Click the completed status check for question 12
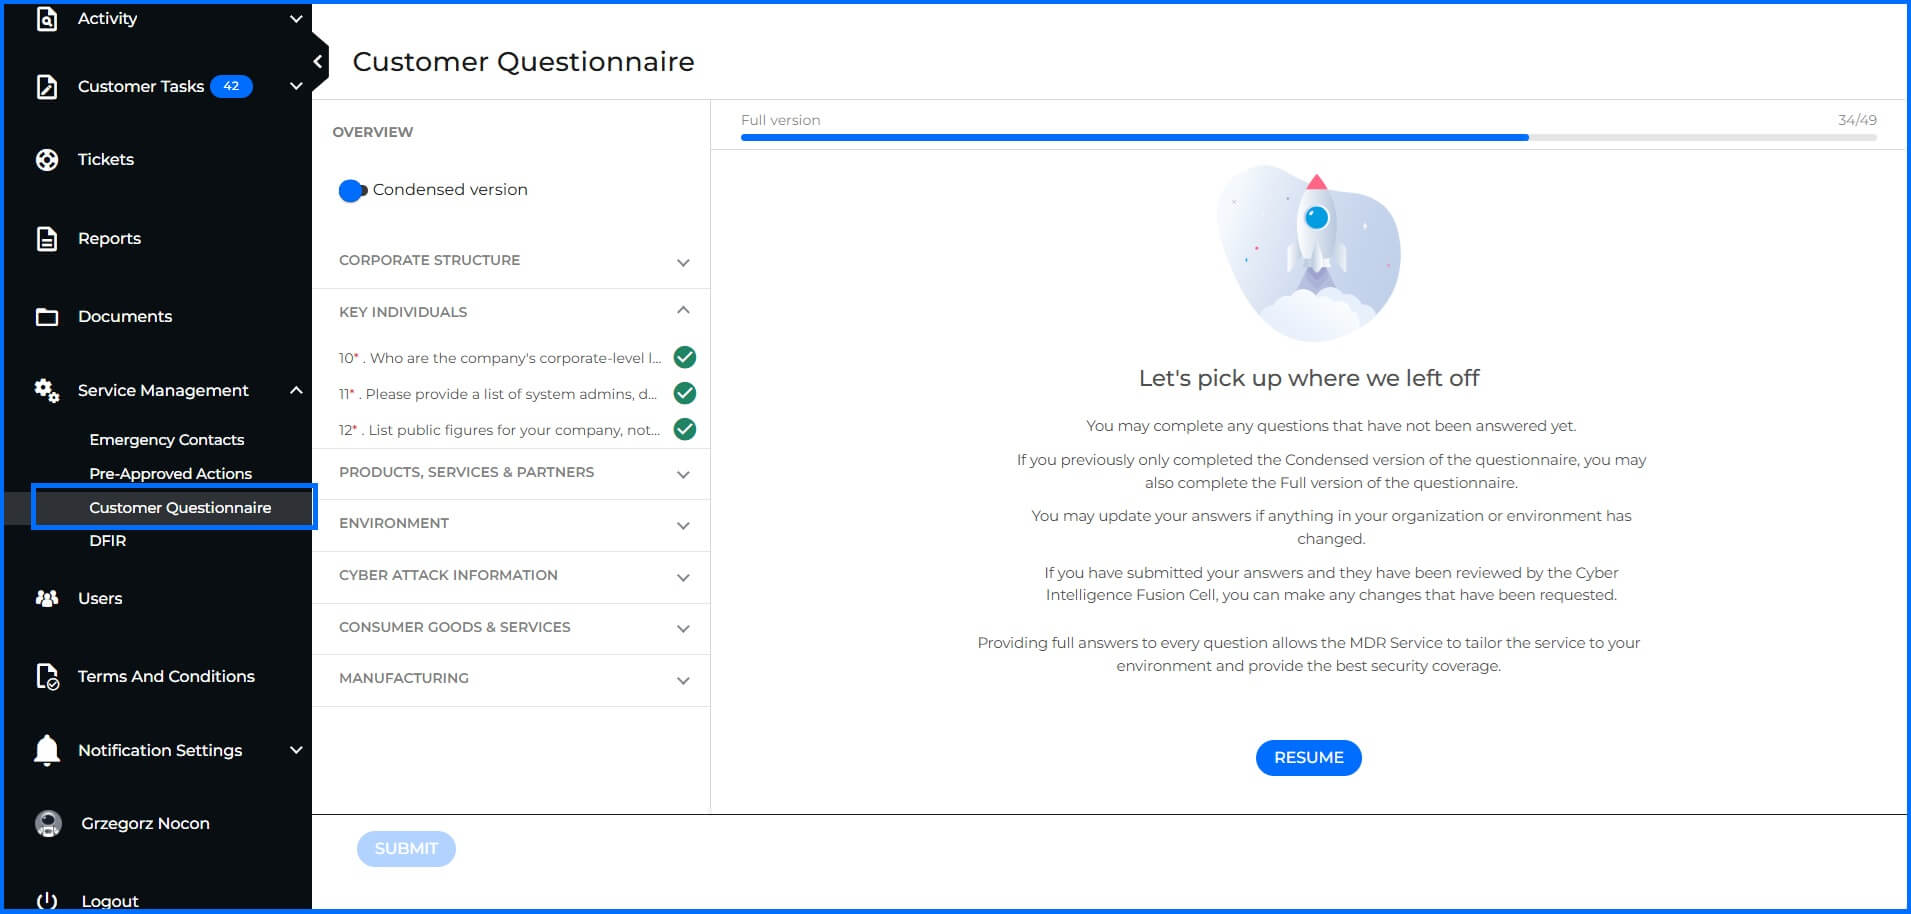Viewport: 1911px width, 914px height. [x=684, y=429]
